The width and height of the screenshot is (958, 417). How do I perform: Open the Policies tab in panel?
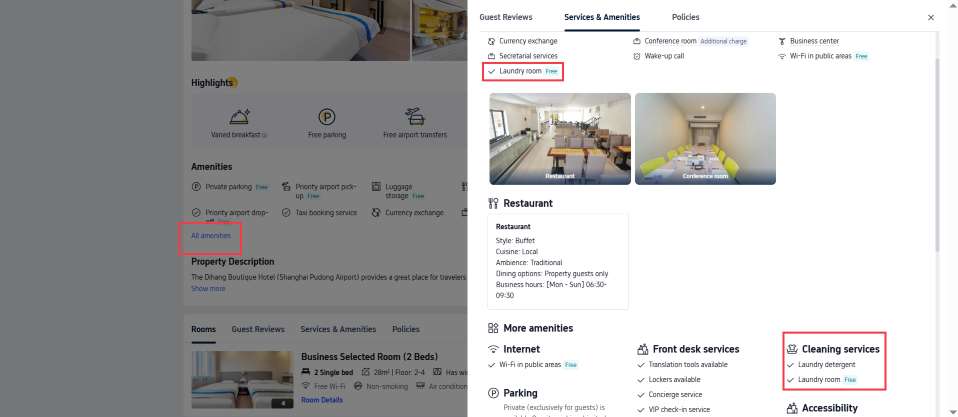(x=685, y=17)
